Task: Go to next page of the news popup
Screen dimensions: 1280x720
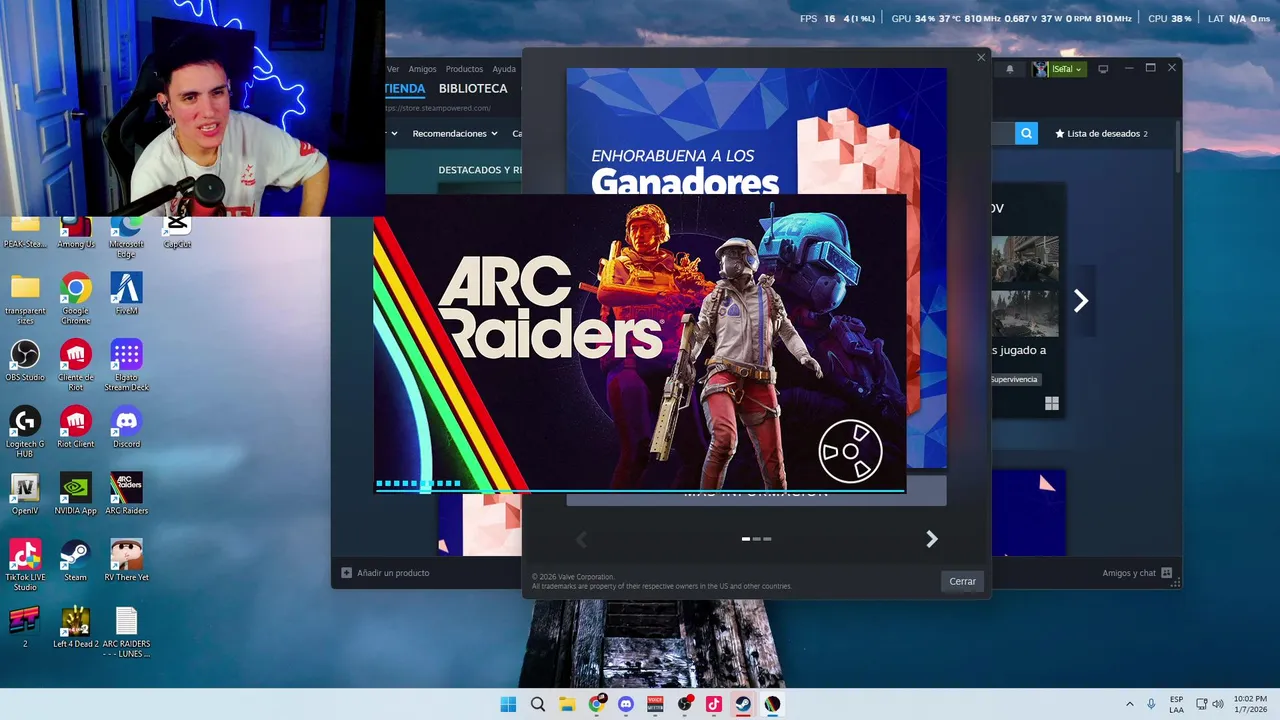Action: (931, 539)
